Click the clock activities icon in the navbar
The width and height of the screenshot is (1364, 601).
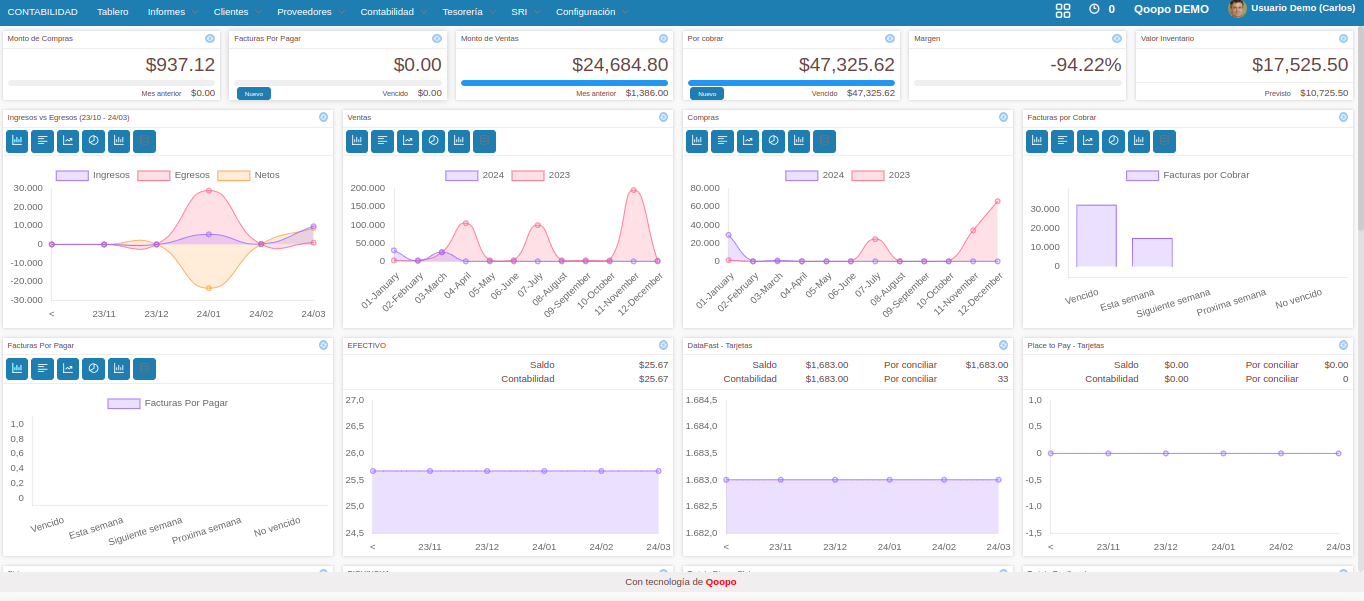[1094, 9]
